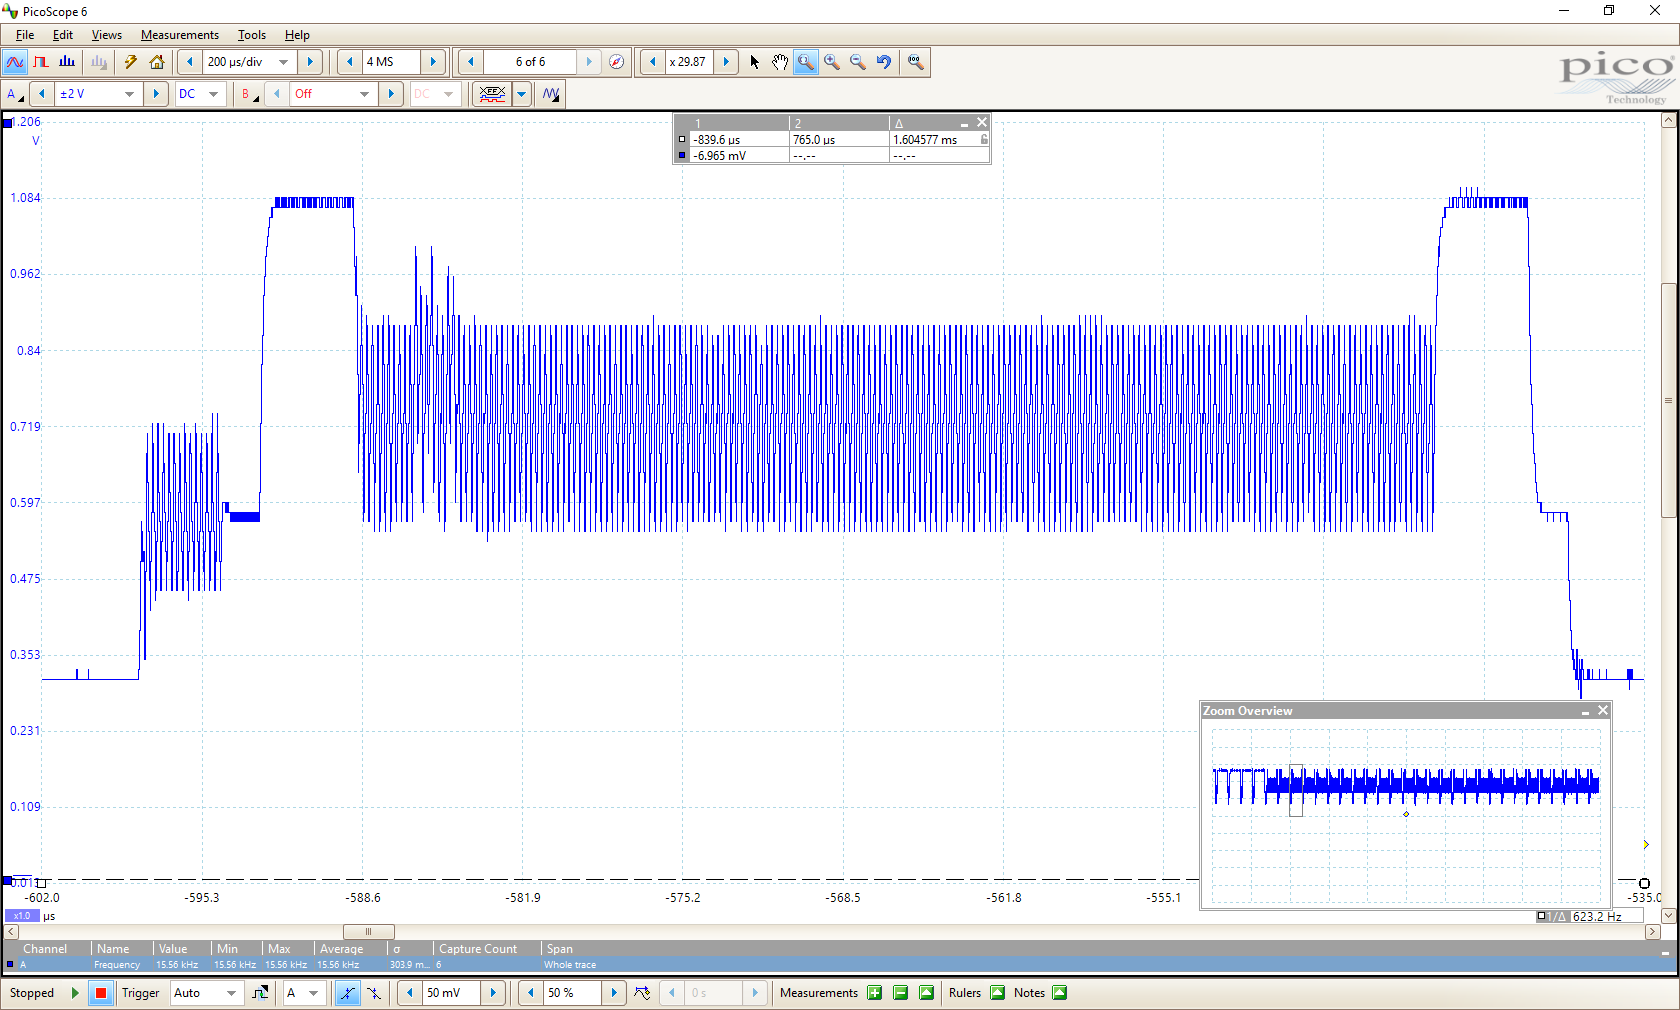Click the horizontal scrollbar thumb
Viewport: 1680px width, 1010px height.
pos(368,932)
